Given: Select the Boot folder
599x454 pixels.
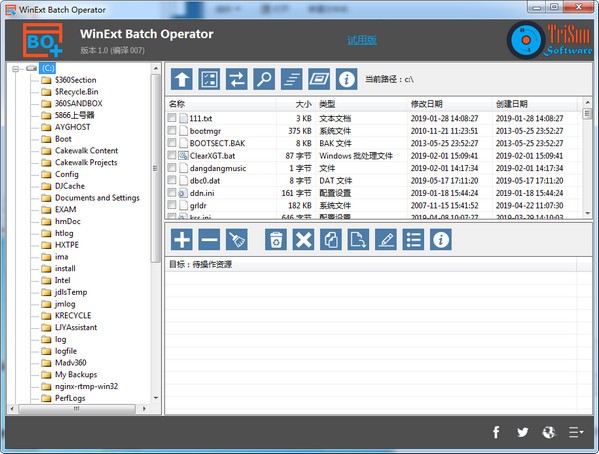Looking at the screenshot, I should click(63, 139).
